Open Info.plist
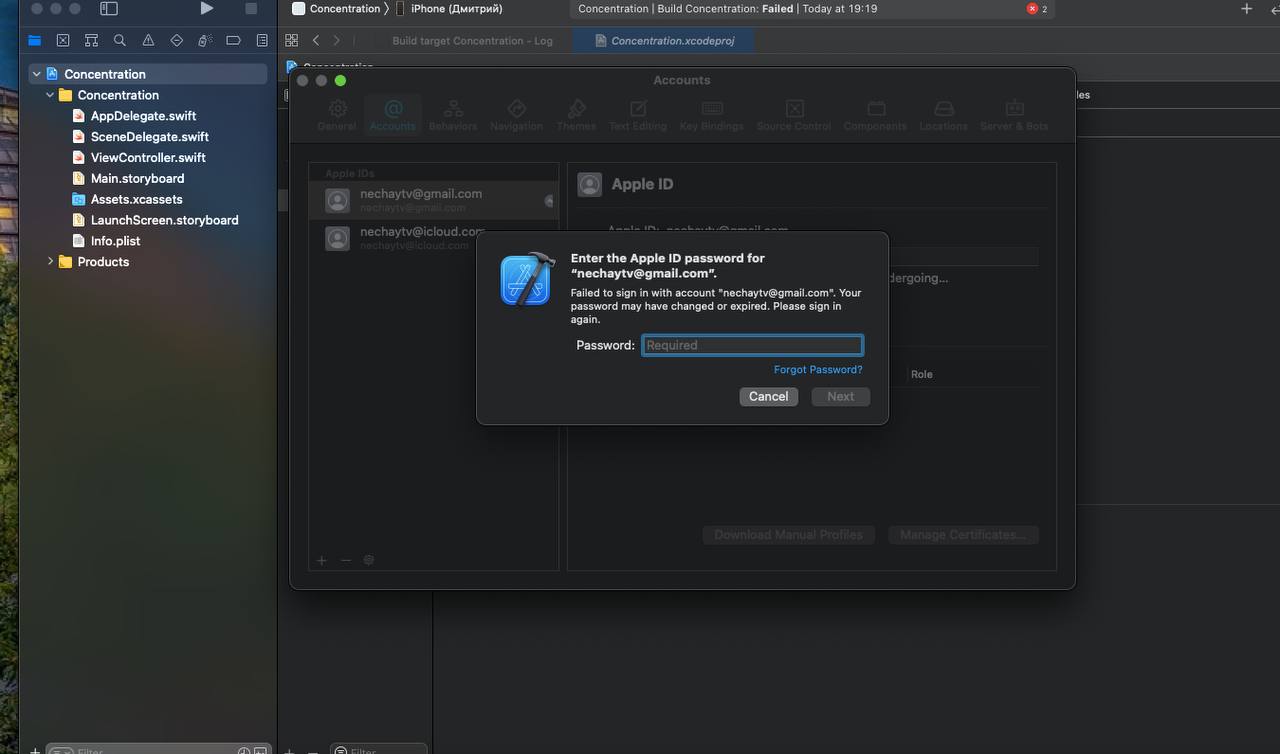This screenshot has height=754, width=1280. [115, 241]
